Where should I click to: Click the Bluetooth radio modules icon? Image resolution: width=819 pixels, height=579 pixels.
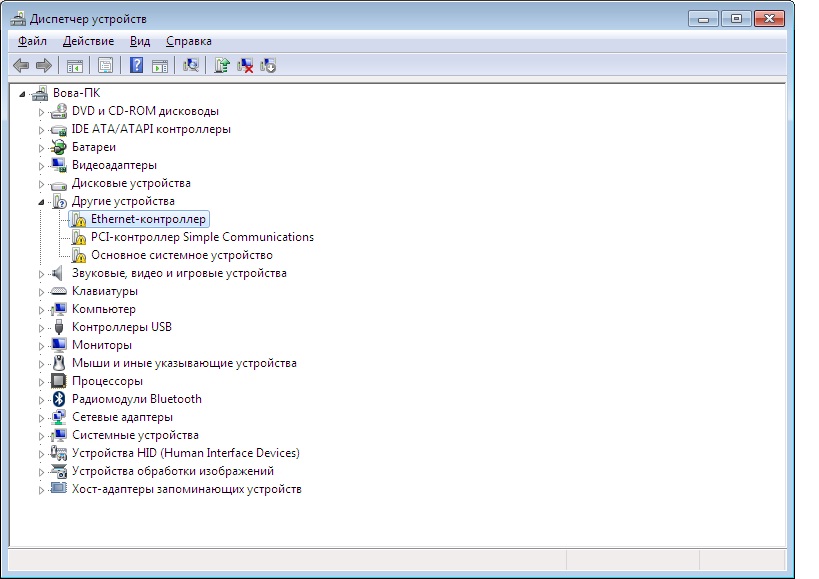(x=59, y=399)
